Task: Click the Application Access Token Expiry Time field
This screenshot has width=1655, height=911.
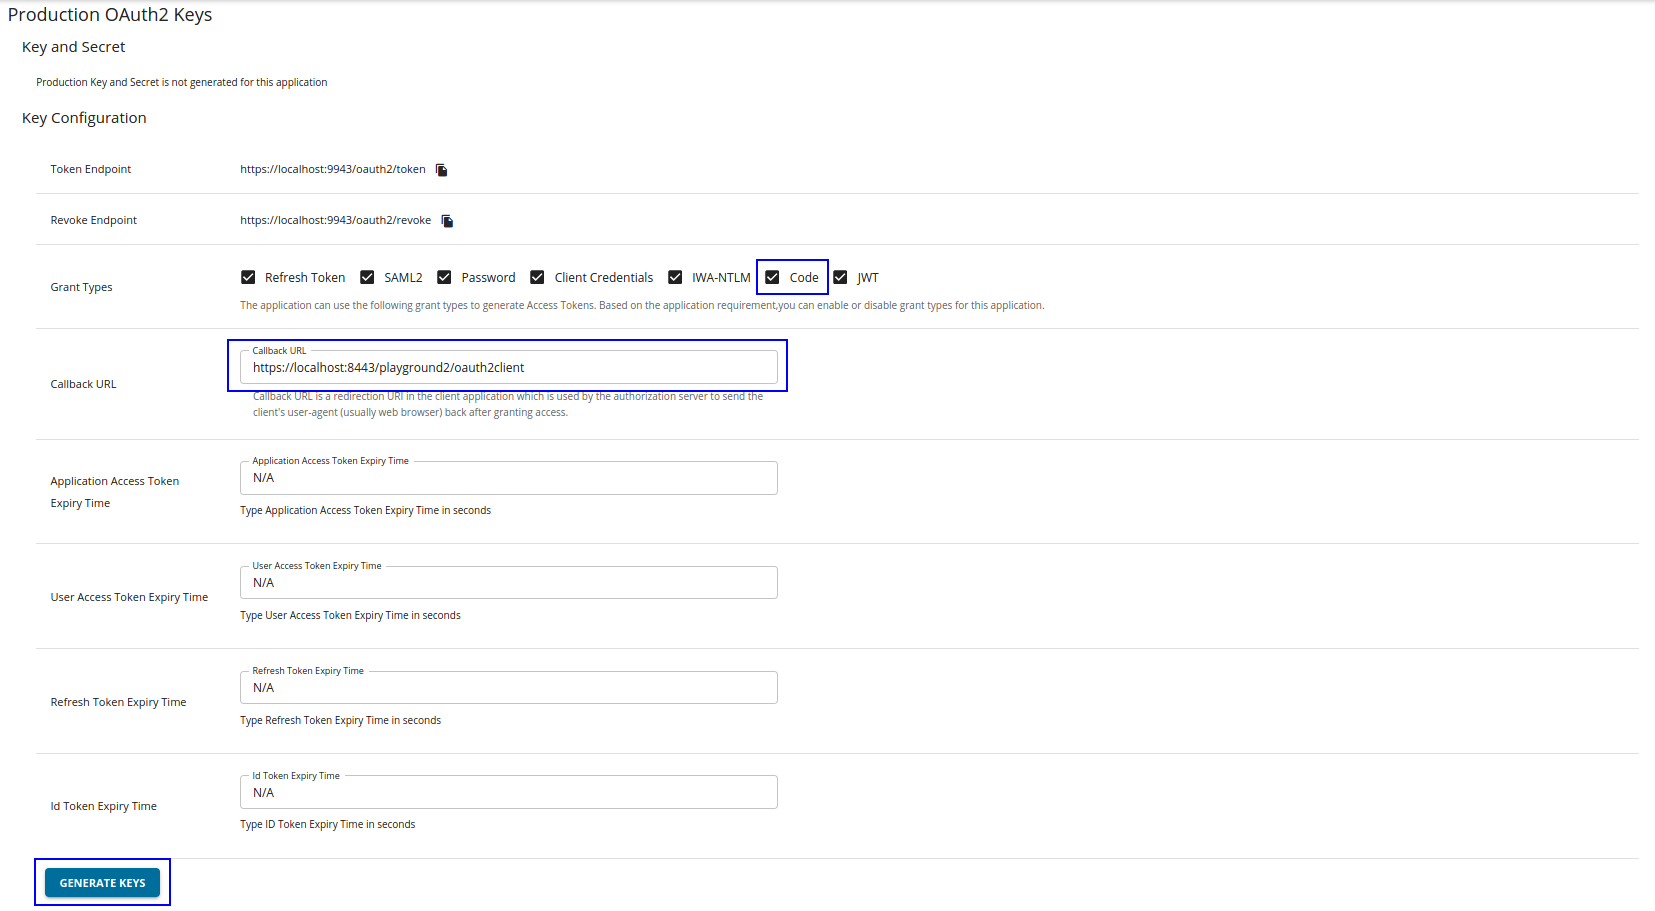Action: point(508,478)
